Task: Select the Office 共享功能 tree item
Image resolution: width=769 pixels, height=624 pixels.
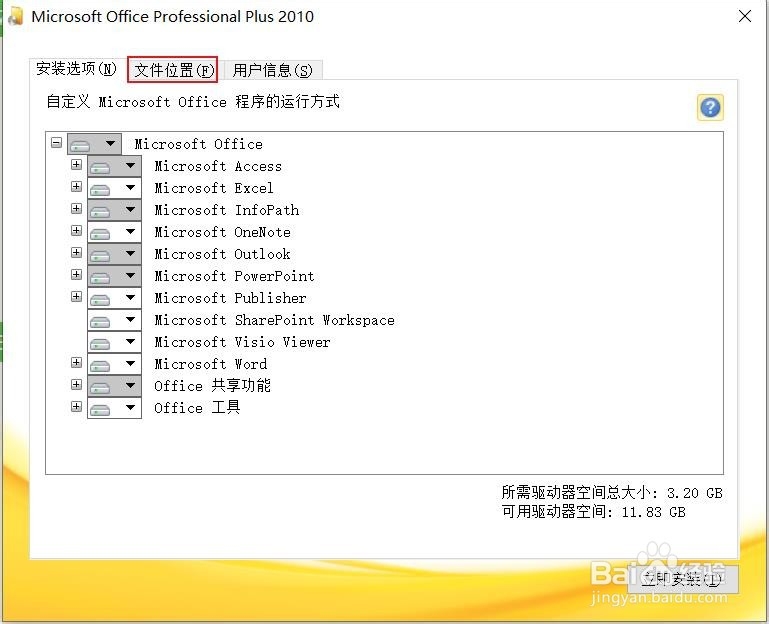Action: [x=212, y=386]
